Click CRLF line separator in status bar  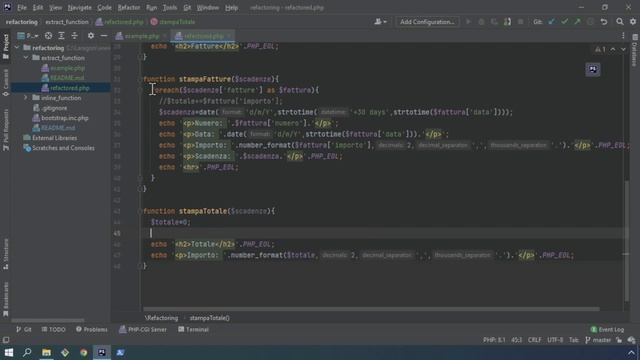[535, 340]
